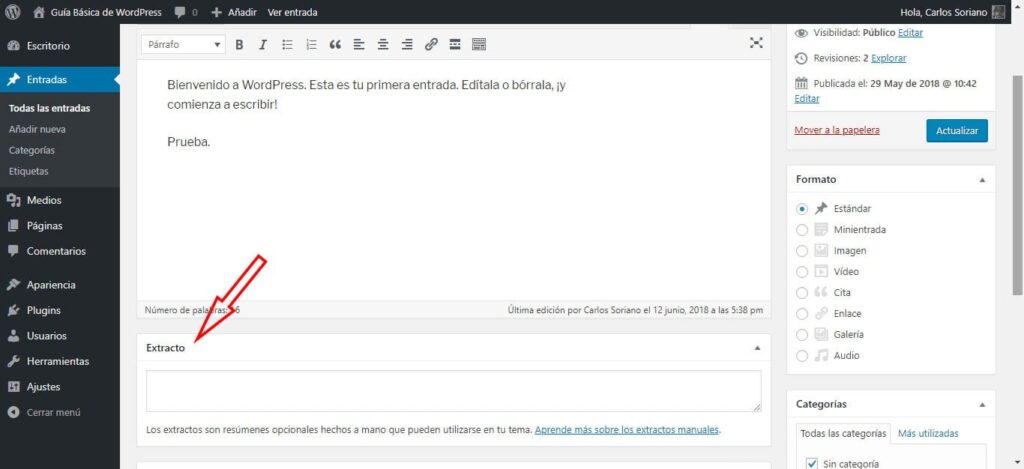This screenshot has width=1024, height=469.
Task: Select the Audio post format
Action: 802,356
